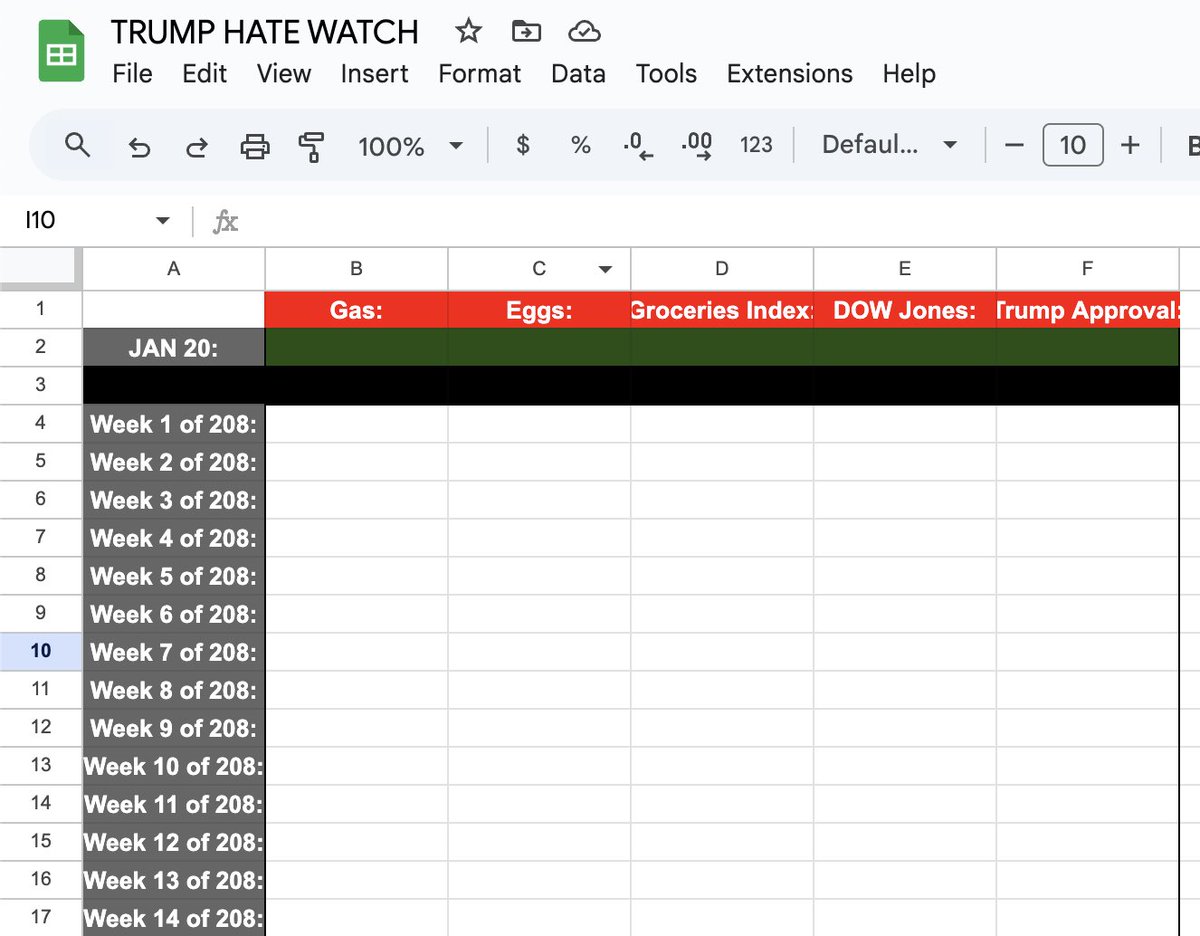Image resolution: width=1200 pixels, height=936 pixels.
Task: Decrease font size with minus button
Action: 1014,146
